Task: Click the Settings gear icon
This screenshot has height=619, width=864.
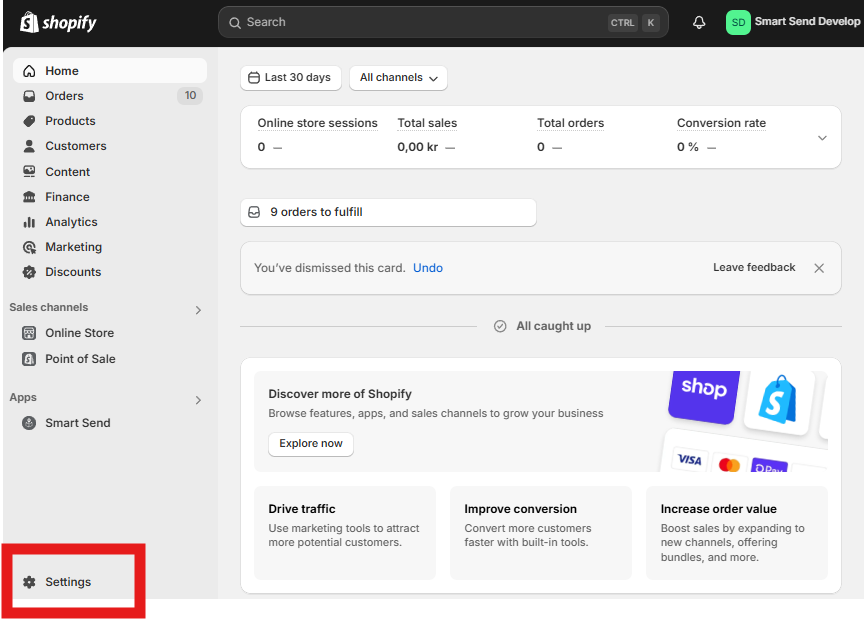Action: pos(29,582)
